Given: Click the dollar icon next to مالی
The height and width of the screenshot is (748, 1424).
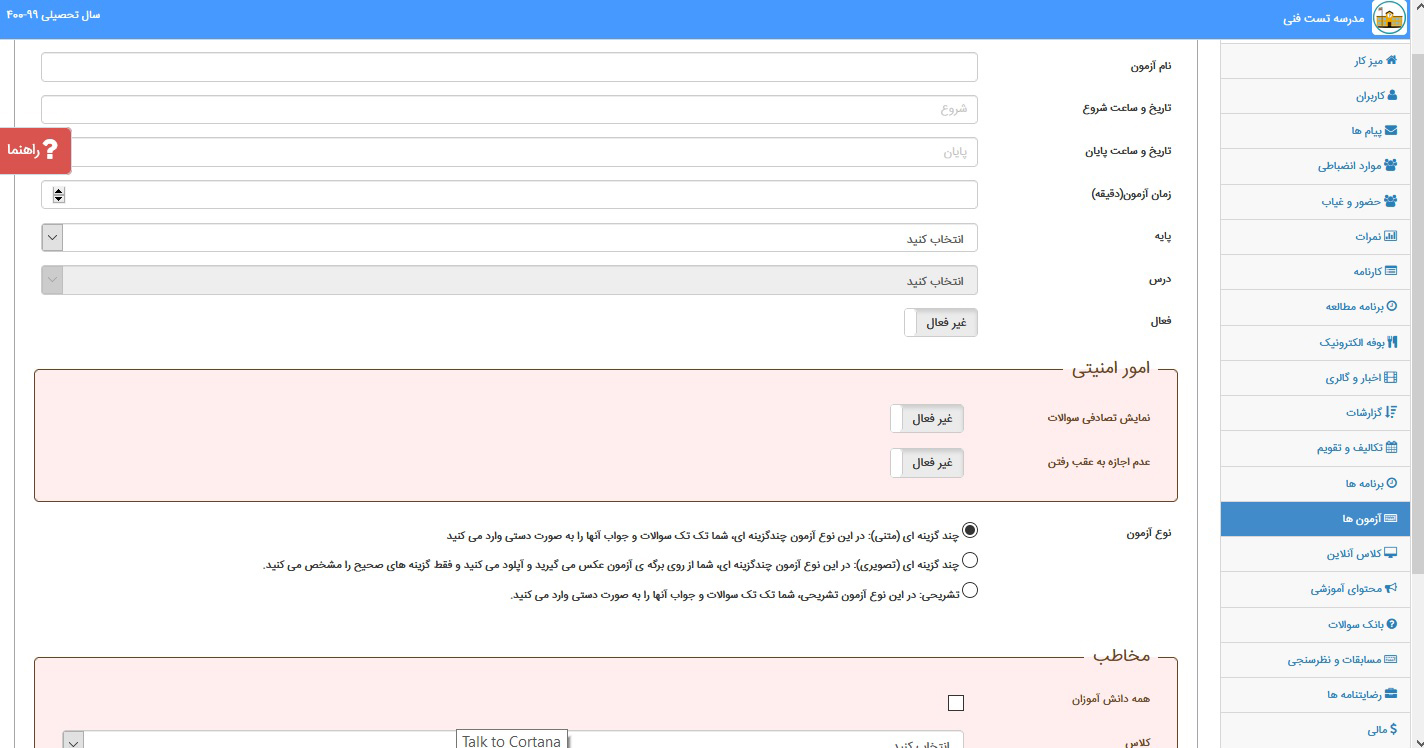Looking at the screenshot, I should point(1394,730).
